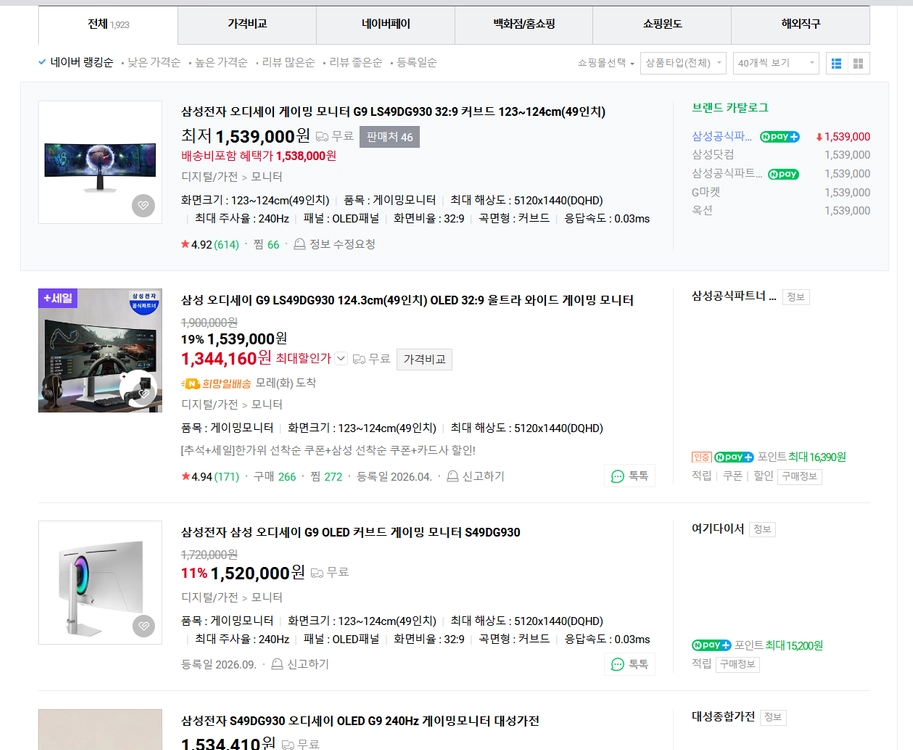This screenshot has width=913, height=750.
Task: Switch to list view icon
Action: click(837, 63)
